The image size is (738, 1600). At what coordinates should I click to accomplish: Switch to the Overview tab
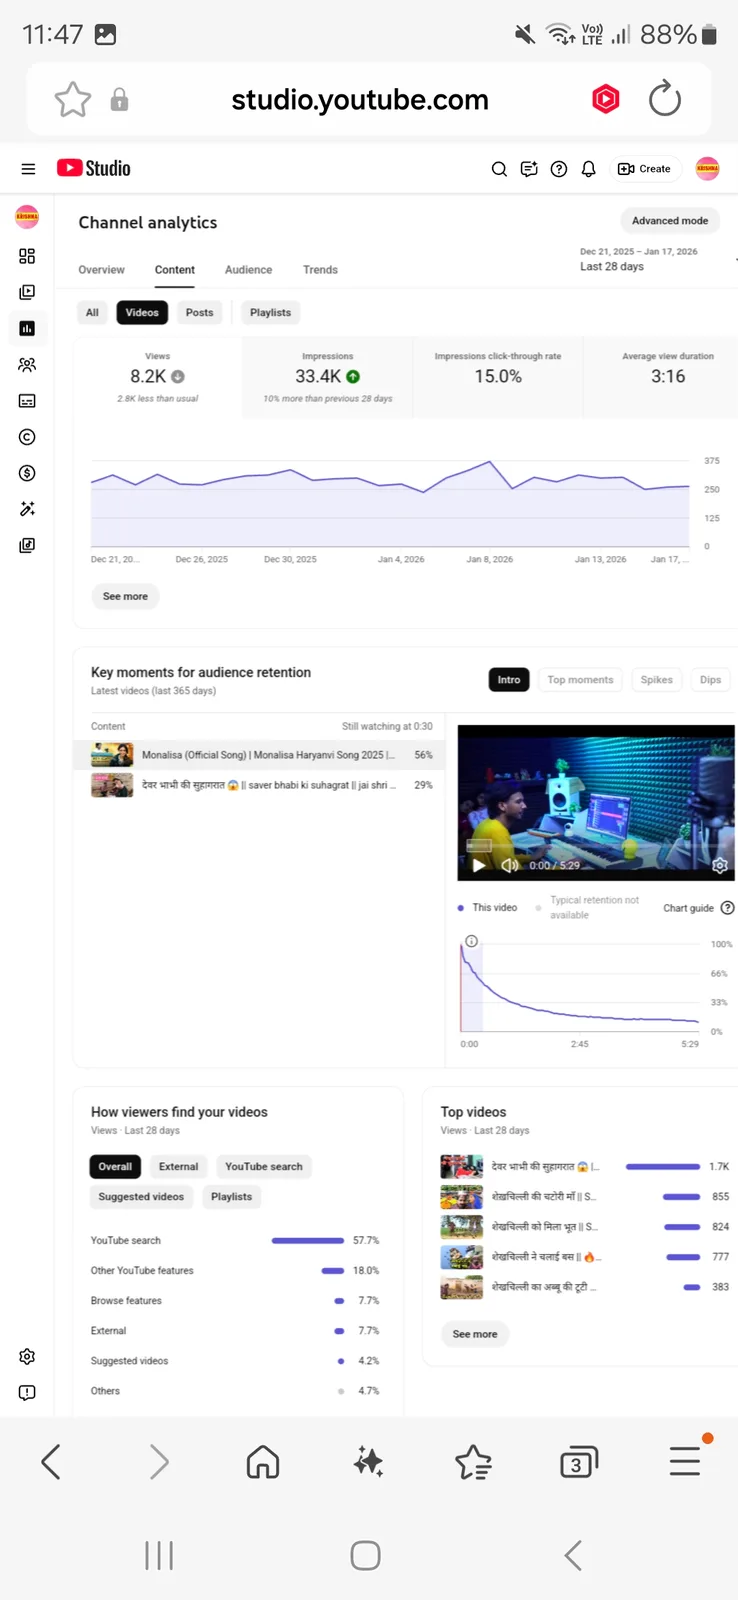tap(102, 270)
